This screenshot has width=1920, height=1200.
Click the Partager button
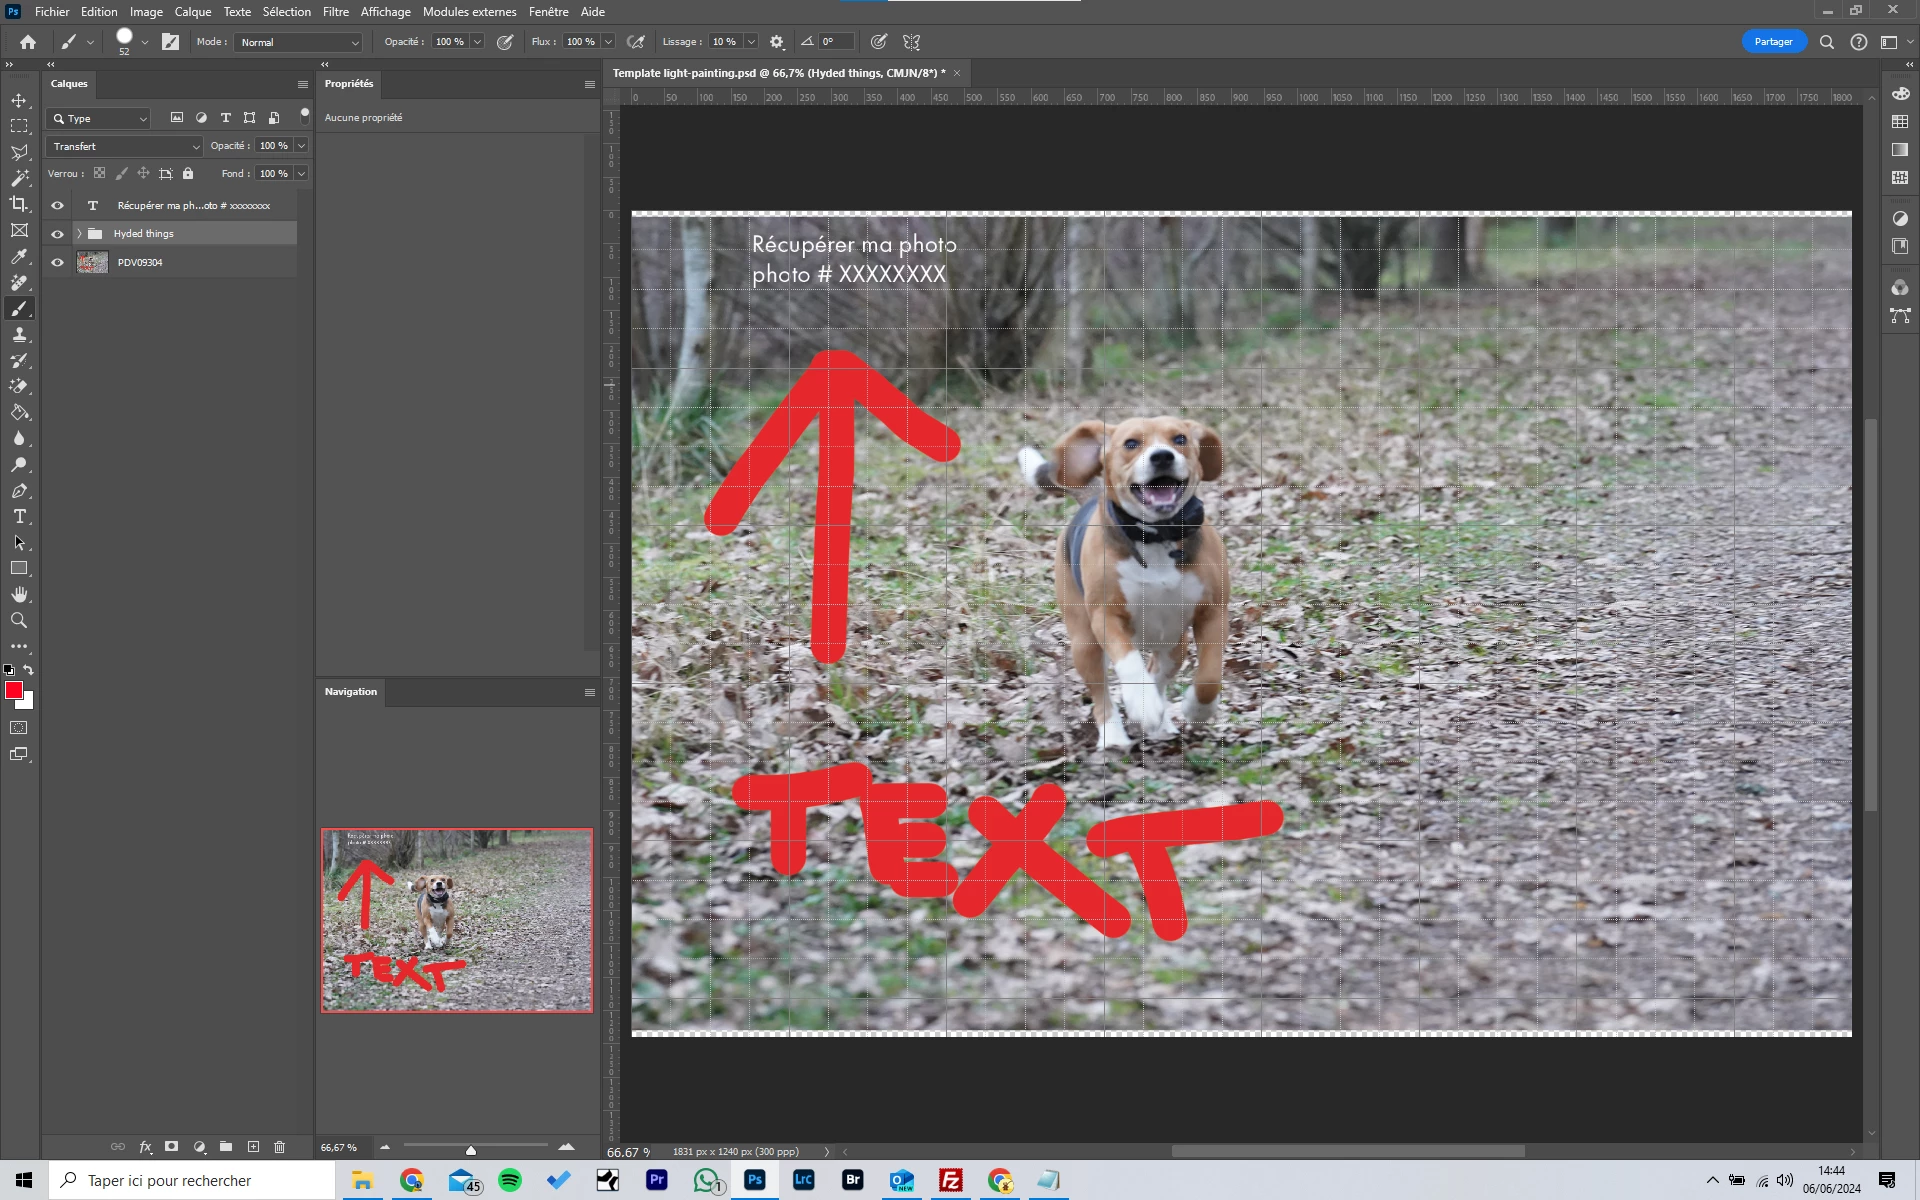point(1773,42)
